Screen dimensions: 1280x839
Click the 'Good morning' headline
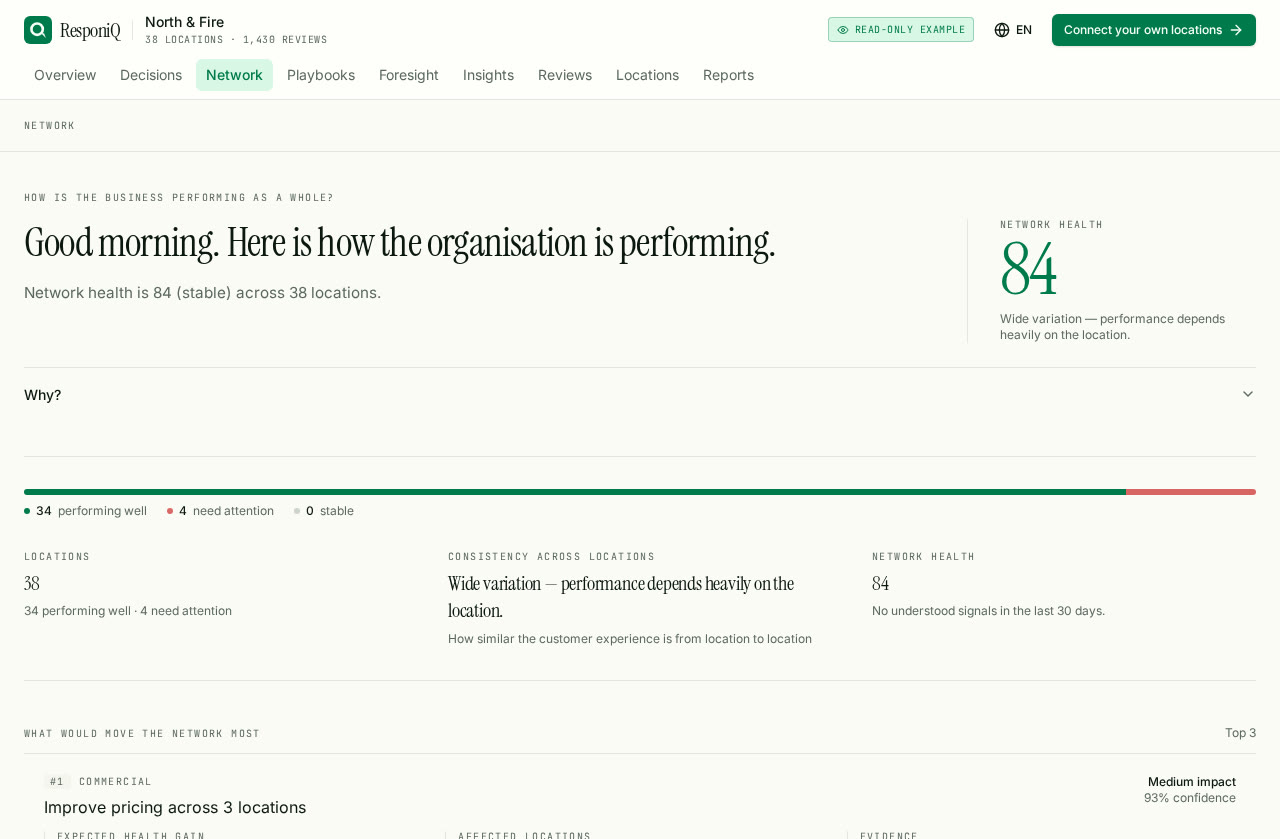click(x=400, y=243)
